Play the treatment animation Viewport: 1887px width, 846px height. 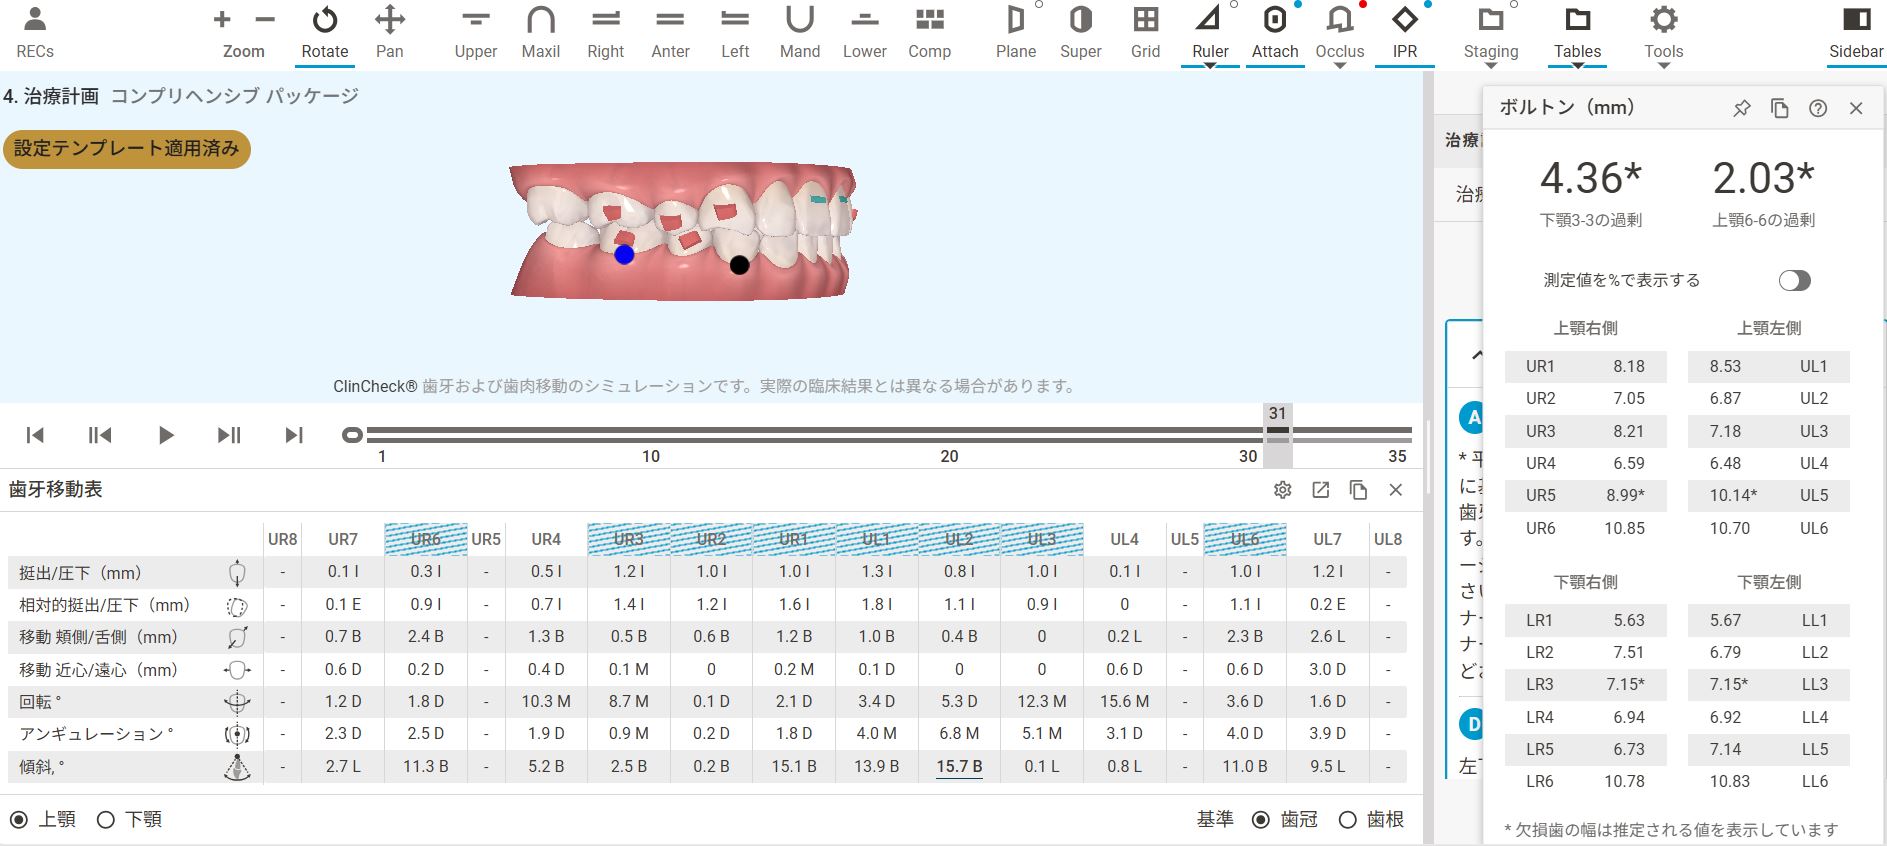tap(166, 435)
